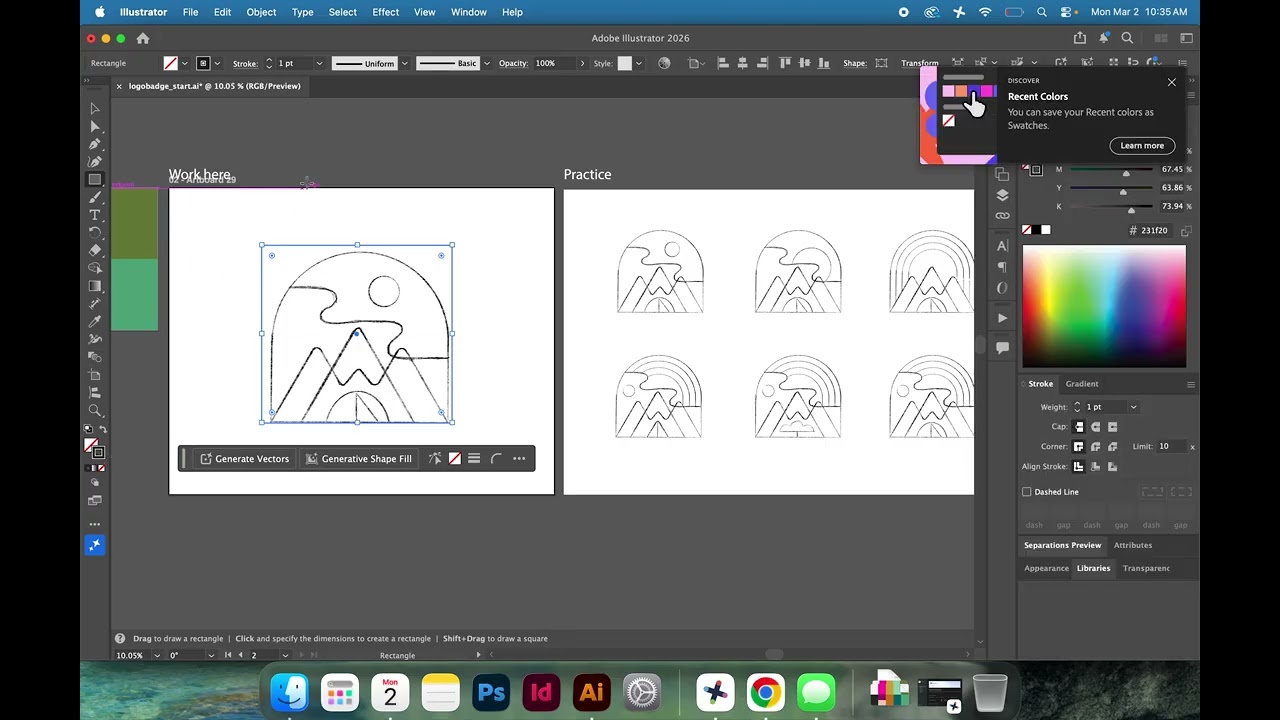The width and height of the screenshot is (1280, 720).
Task: Enable the Dashed Line checkbox
Action: point(1027,492)
